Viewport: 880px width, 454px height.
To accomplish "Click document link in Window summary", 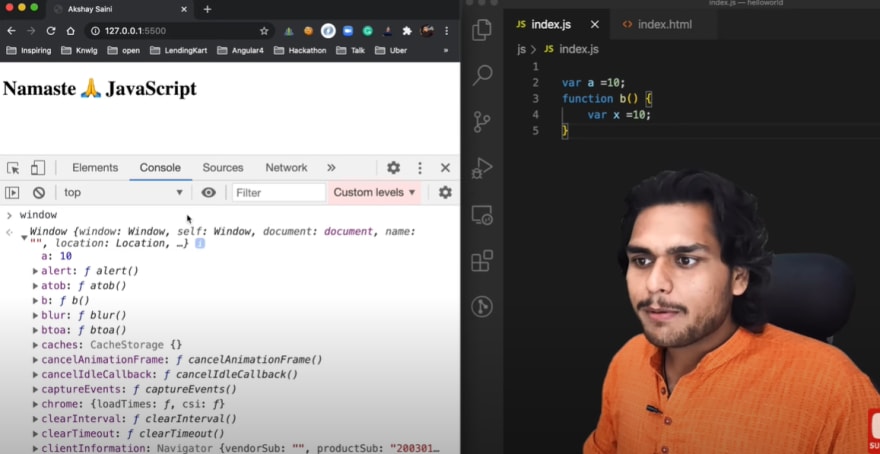I will (x=348, y=231).
